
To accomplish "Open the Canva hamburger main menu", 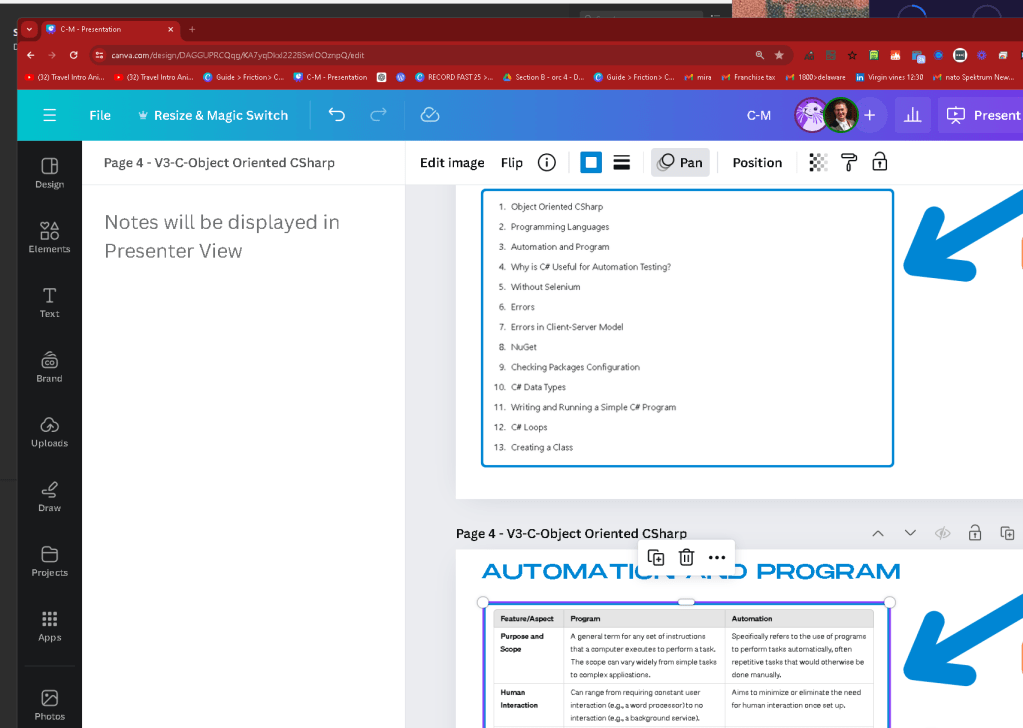I will [x=50, y=115].
